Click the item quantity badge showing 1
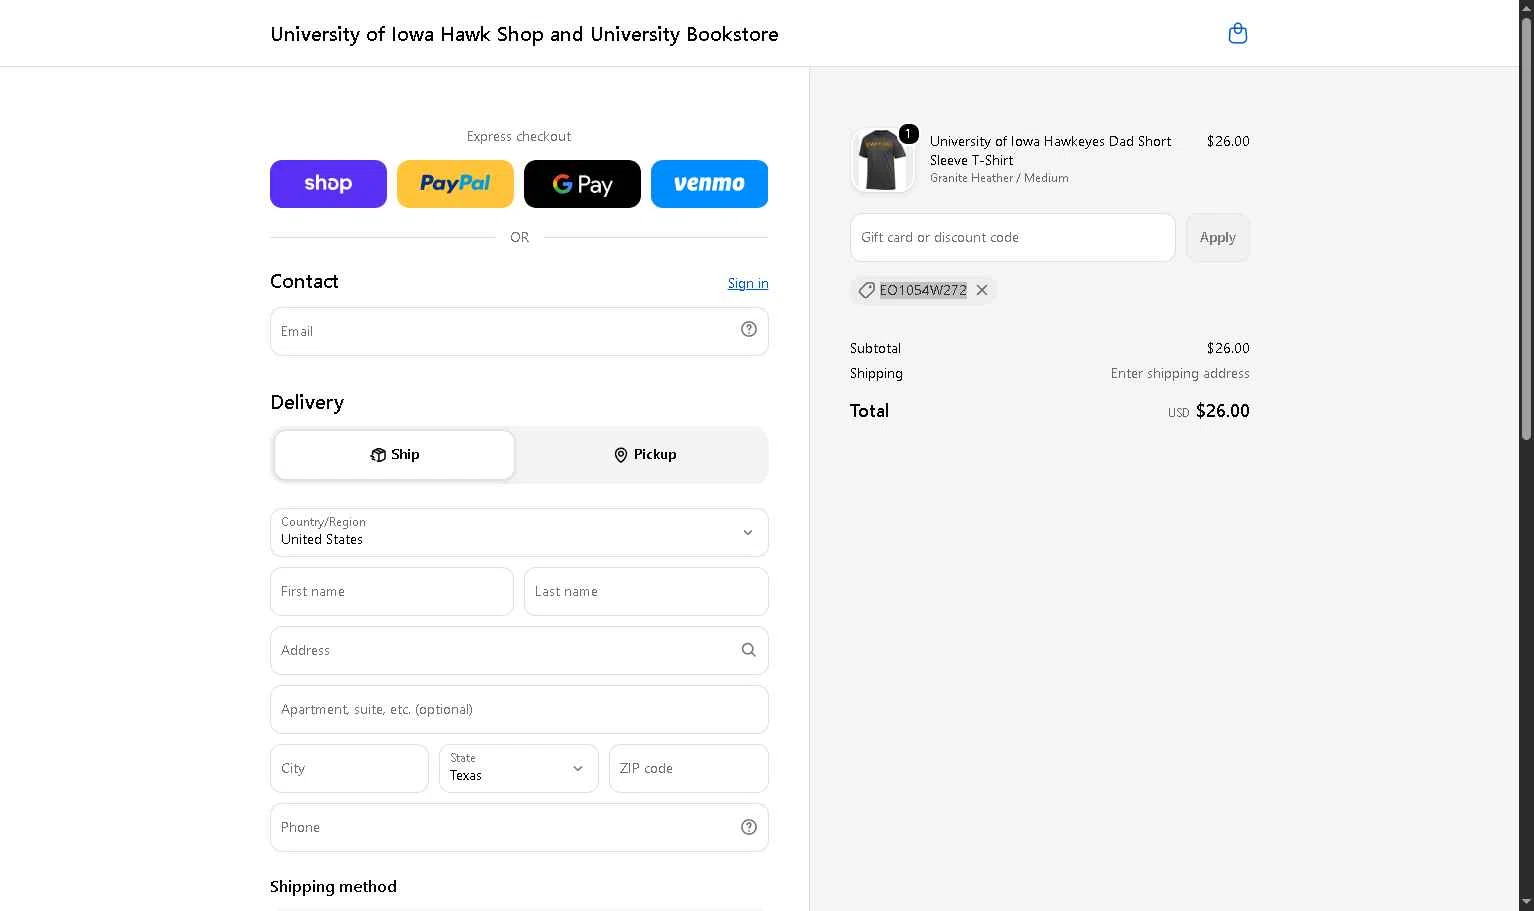Image resolution: width=1534 pixels, height=911 pixels. tap(908, 133)
